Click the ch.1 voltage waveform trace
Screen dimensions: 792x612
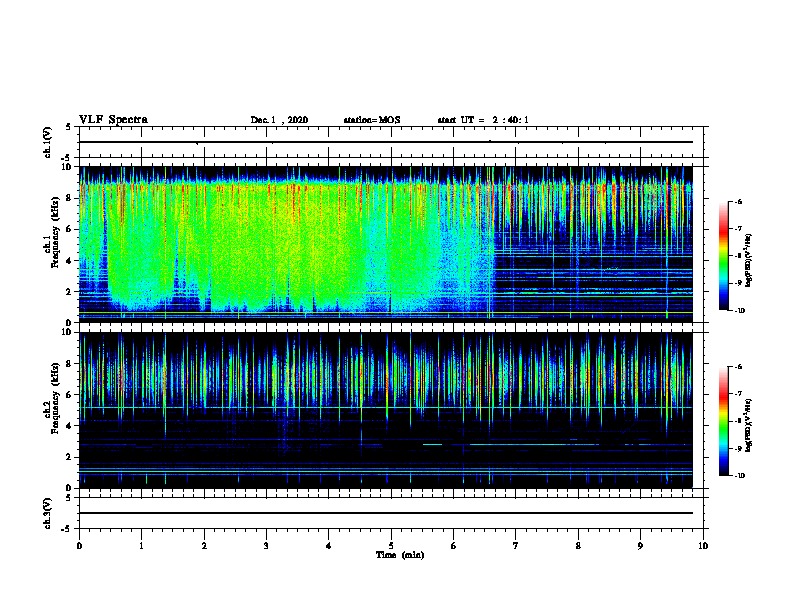click(x=386, y=142)
